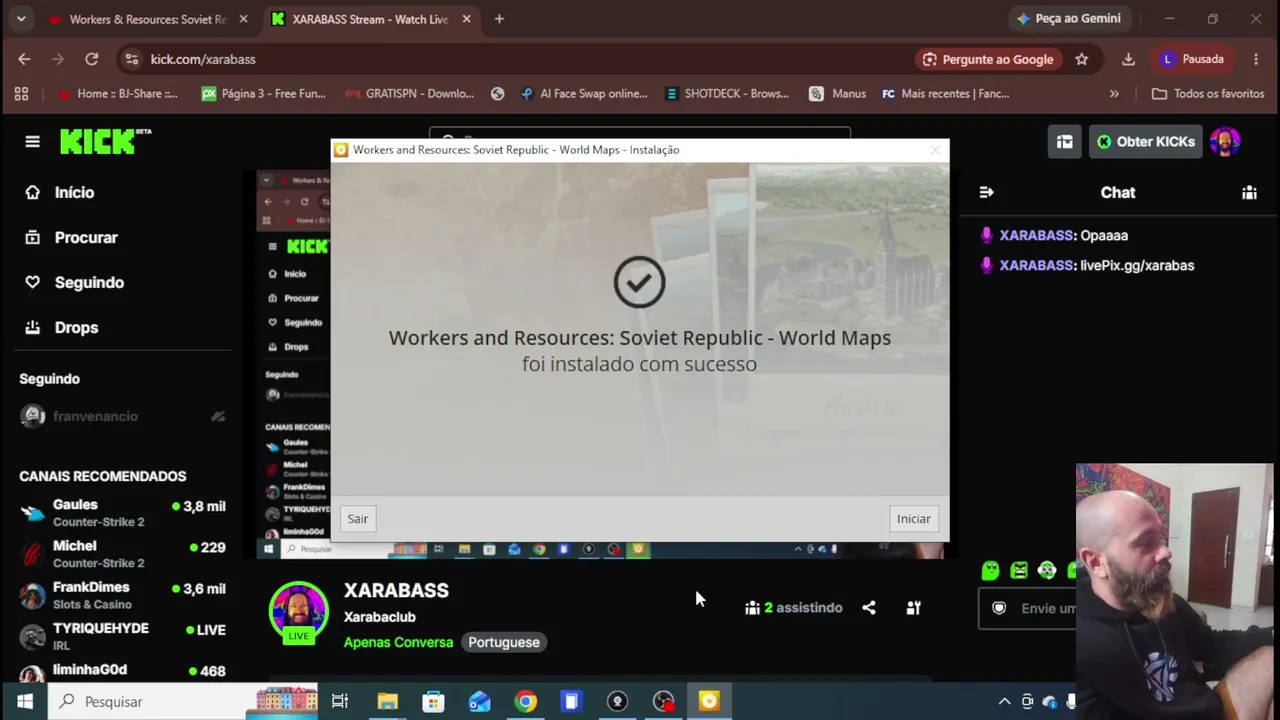Open the Kick store icon beside Obter KICKs
The width and height of the screenshot is (1280, 720).
pos(1064,142)
